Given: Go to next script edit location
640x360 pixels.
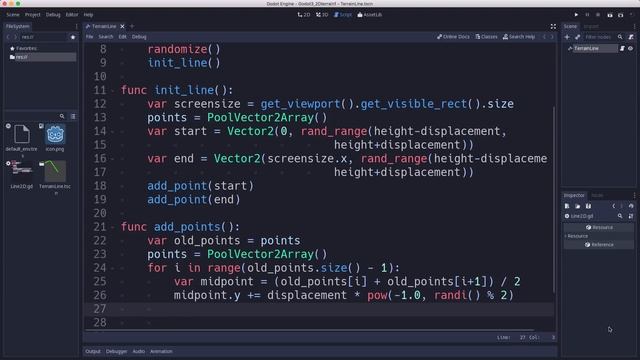Looking at the screenshot, I should point(552,37).
